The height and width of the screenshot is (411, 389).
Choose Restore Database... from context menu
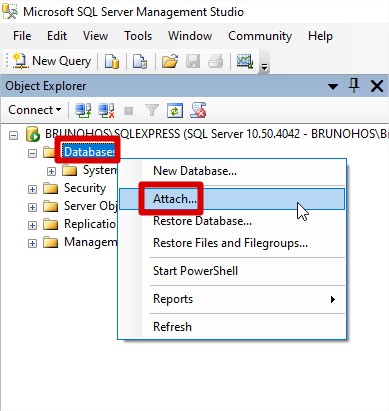tap(232, 221)
